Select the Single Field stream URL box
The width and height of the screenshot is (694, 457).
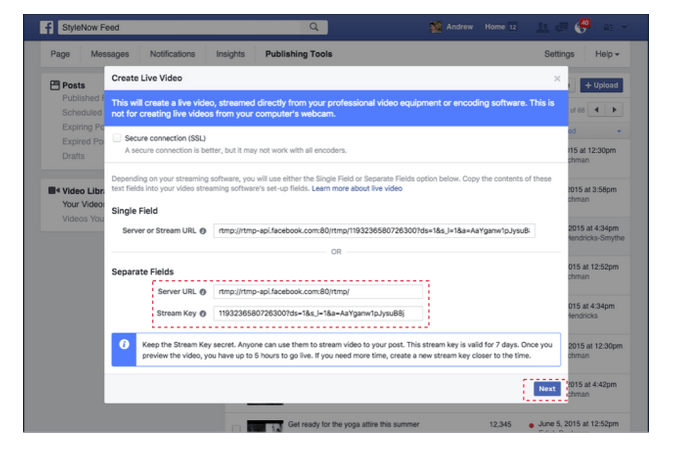point(374,231)
